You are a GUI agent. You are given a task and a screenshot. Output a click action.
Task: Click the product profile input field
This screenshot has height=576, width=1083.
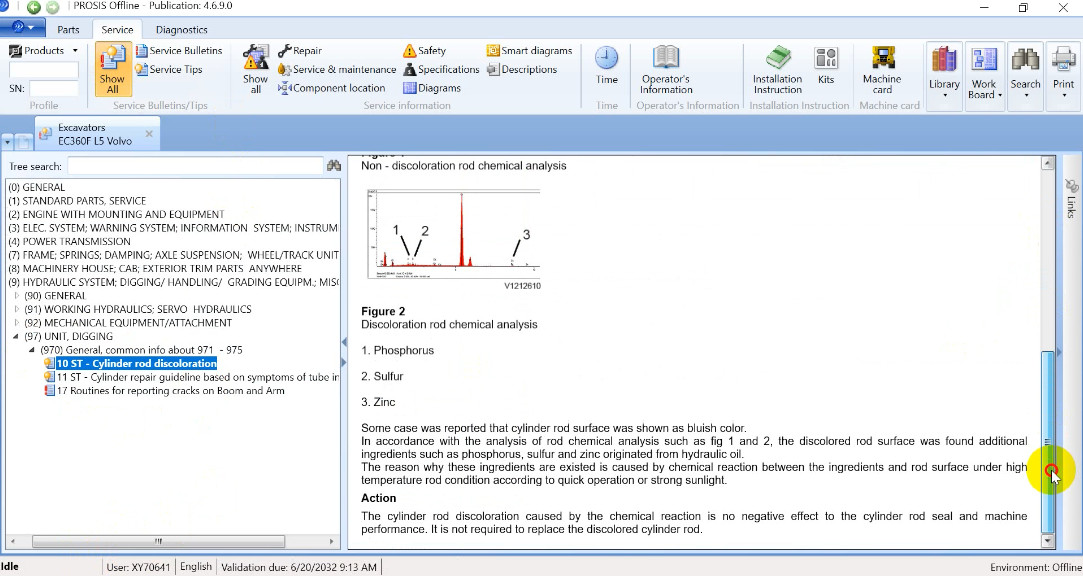[44, 70]
